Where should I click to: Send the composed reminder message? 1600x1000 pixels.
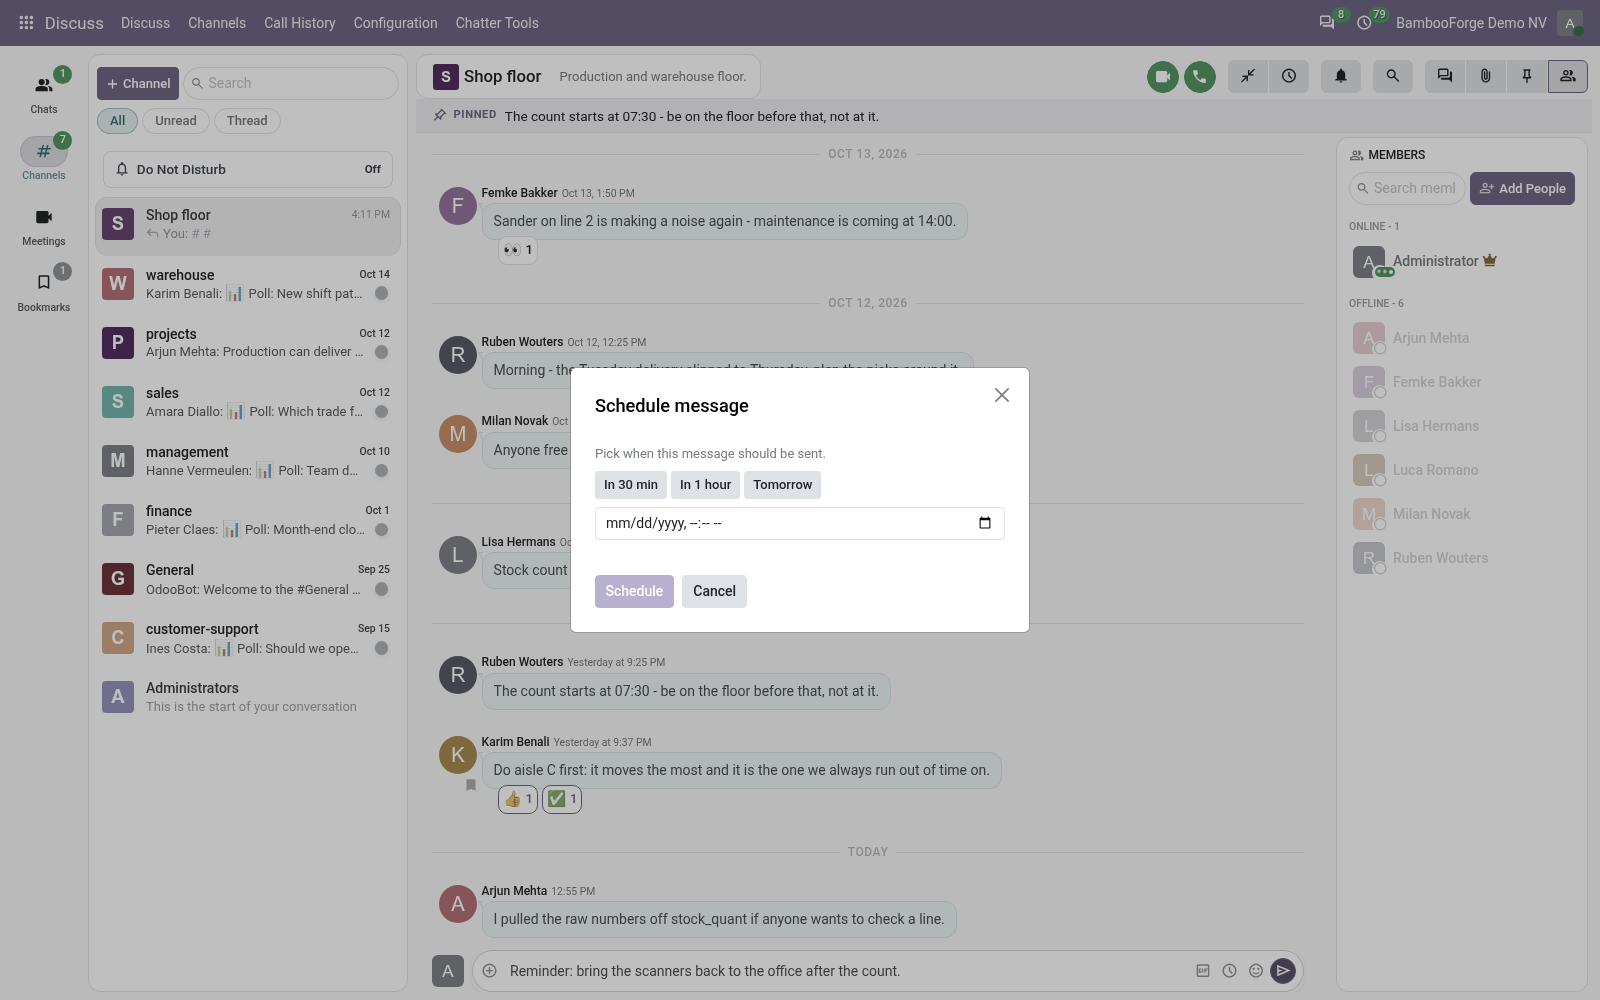coord(1283,971)
